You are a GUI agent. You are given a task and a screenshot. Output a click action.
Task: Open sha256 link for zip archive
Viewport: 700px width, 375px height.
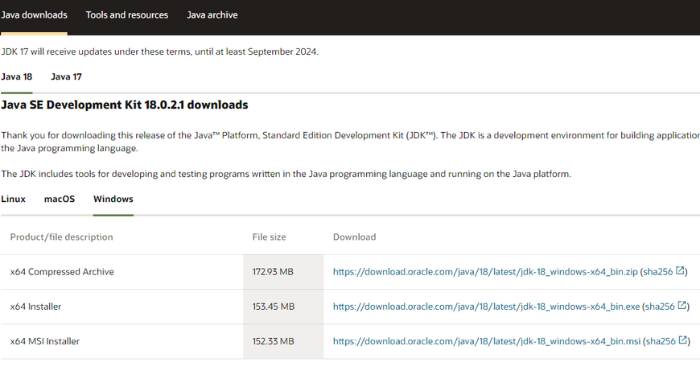(x=658, y=272)
